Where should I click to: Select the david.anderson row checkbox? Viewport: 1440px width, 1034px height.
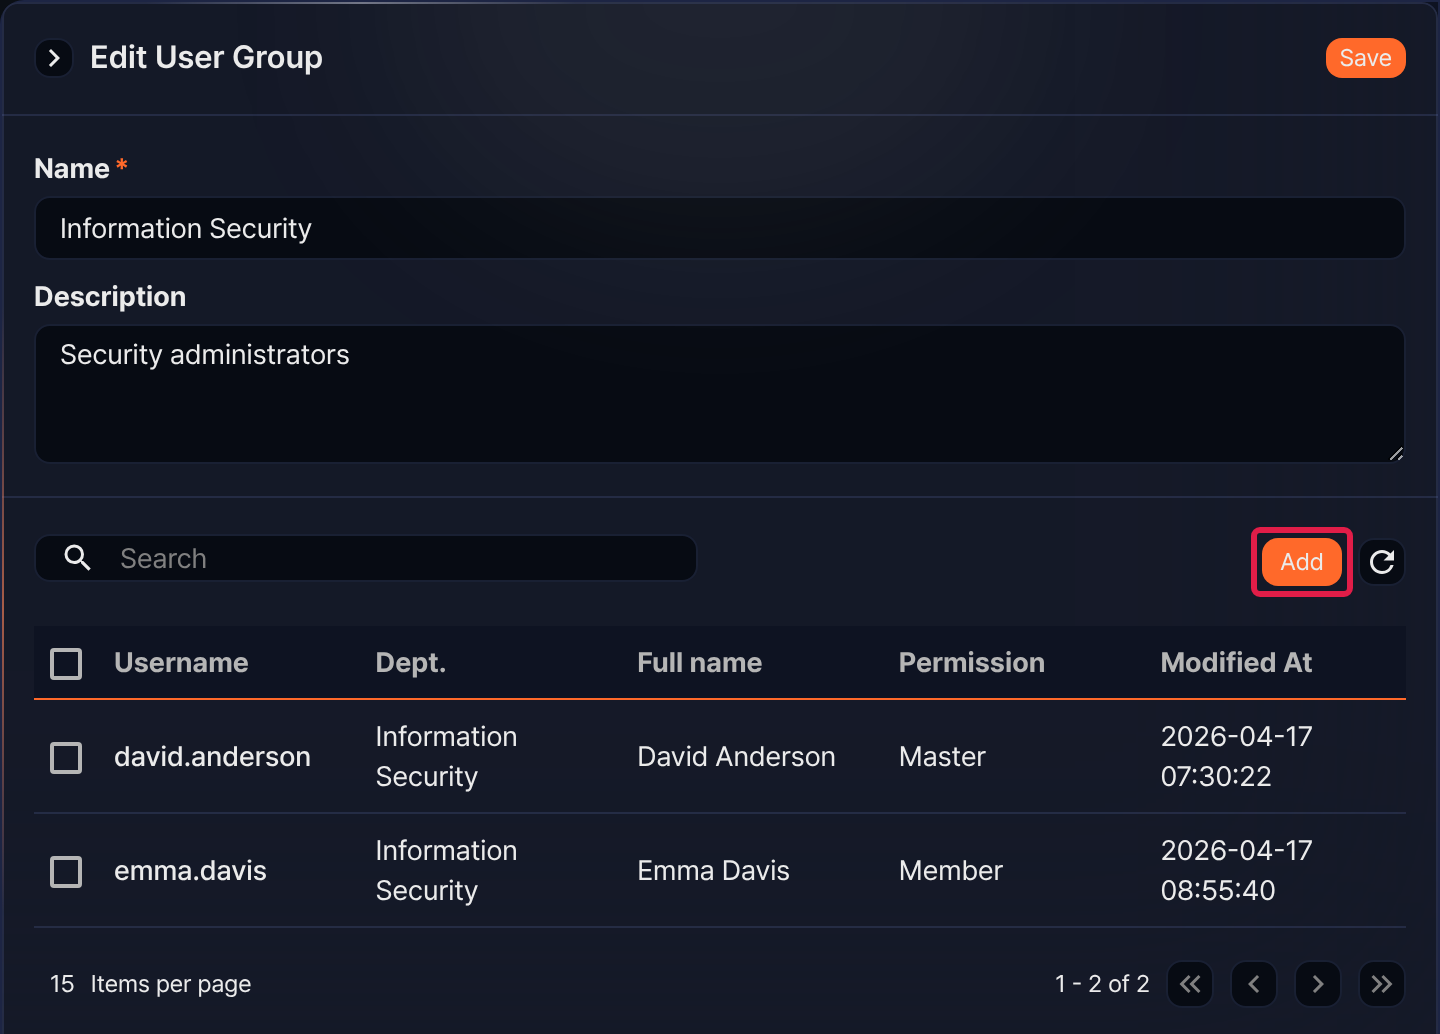pos(66,757)
